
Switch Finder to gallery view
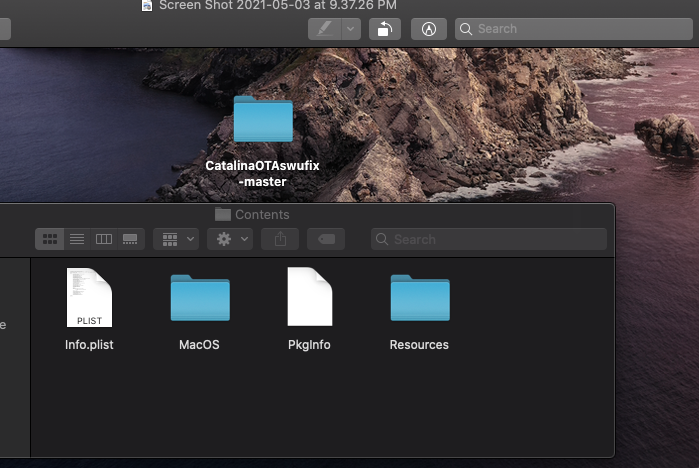pos(130,239)
